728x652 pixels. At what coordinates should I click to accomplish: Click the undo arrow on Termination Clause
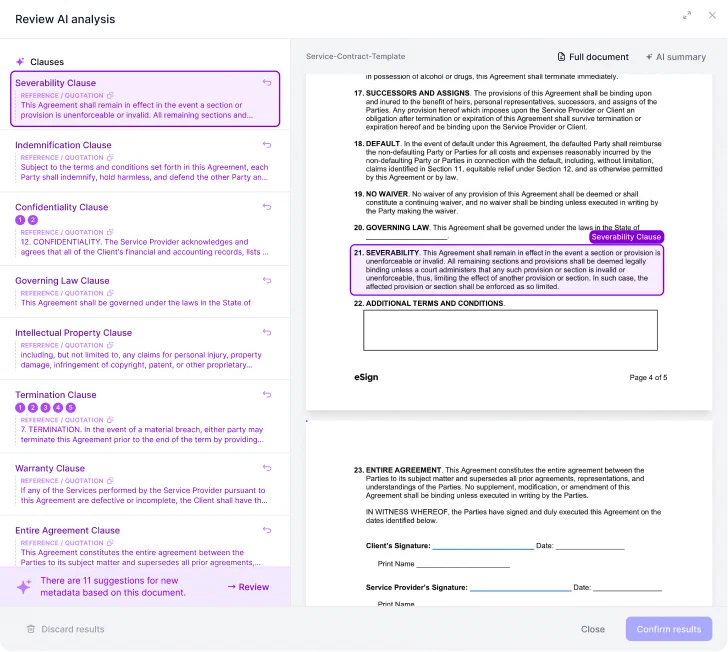(267, 395)
